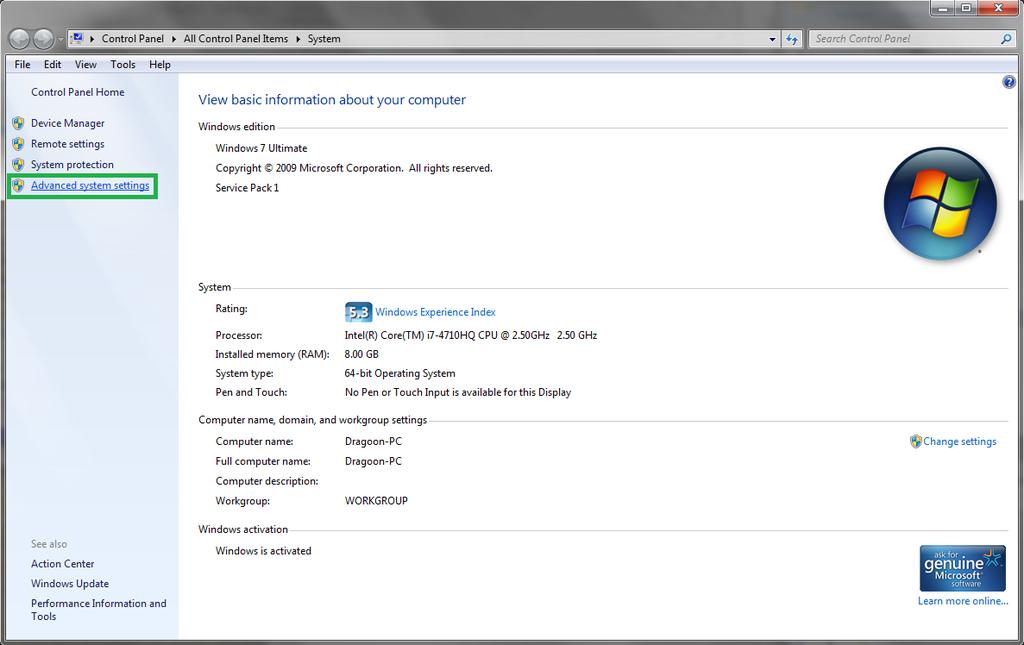Click the Intel Core i7-4710HQ processor text
1024x645 pixels.
471,335
